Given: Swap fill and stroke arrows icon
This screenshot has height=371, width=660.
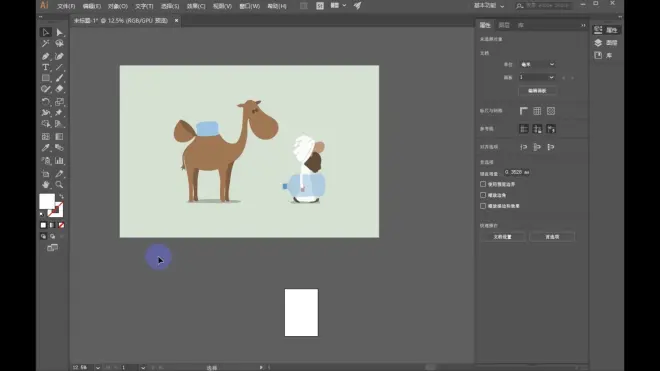Looking at the screenshot, I should coord(61,196).
